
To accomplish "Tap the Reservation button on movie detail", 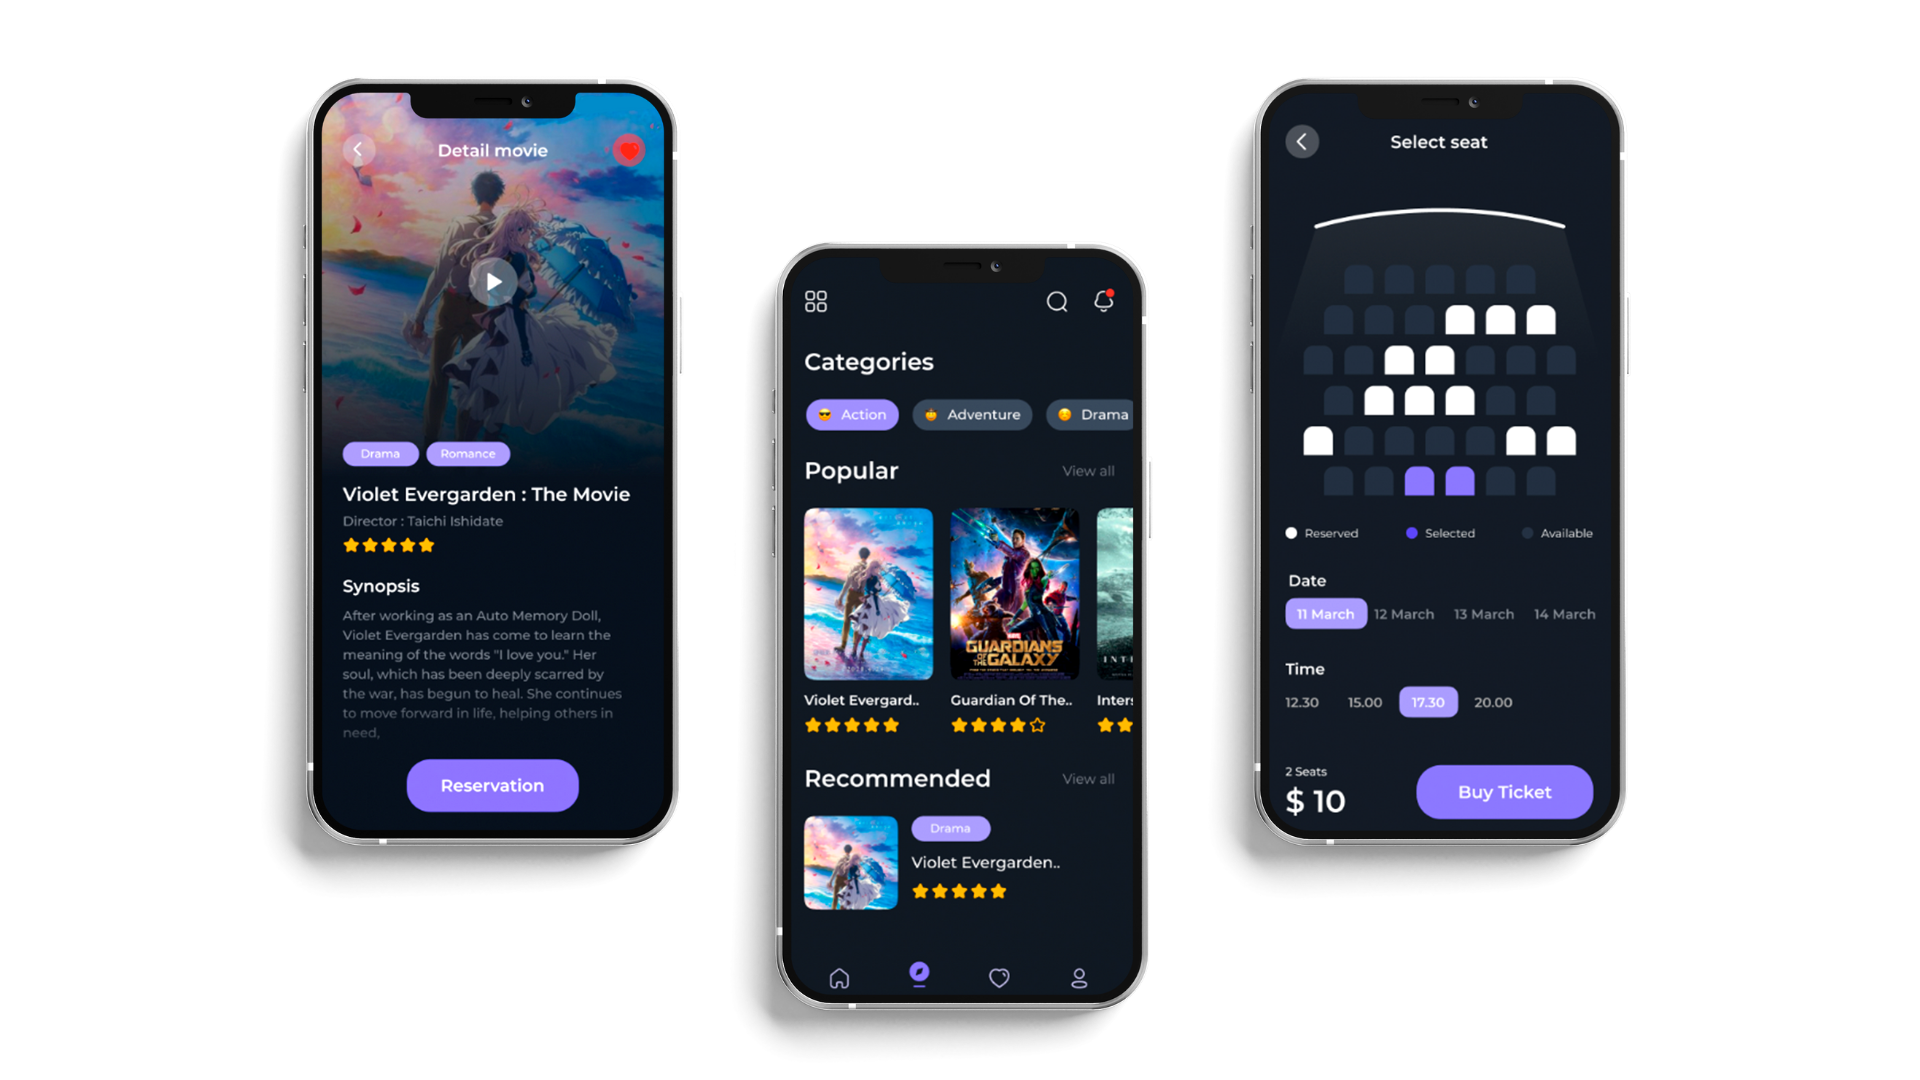I will click(493, 786).
